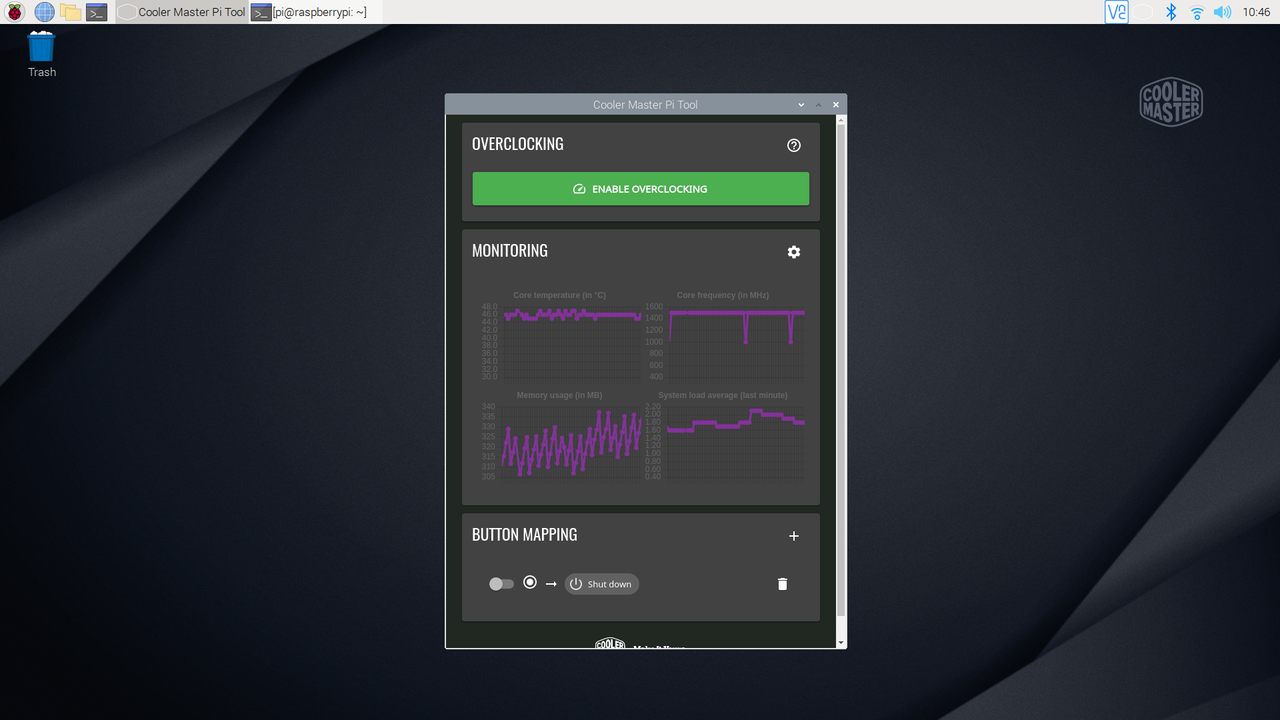Click the System load average chart
The image size is (1280, 720).
[x=725, y=435]
